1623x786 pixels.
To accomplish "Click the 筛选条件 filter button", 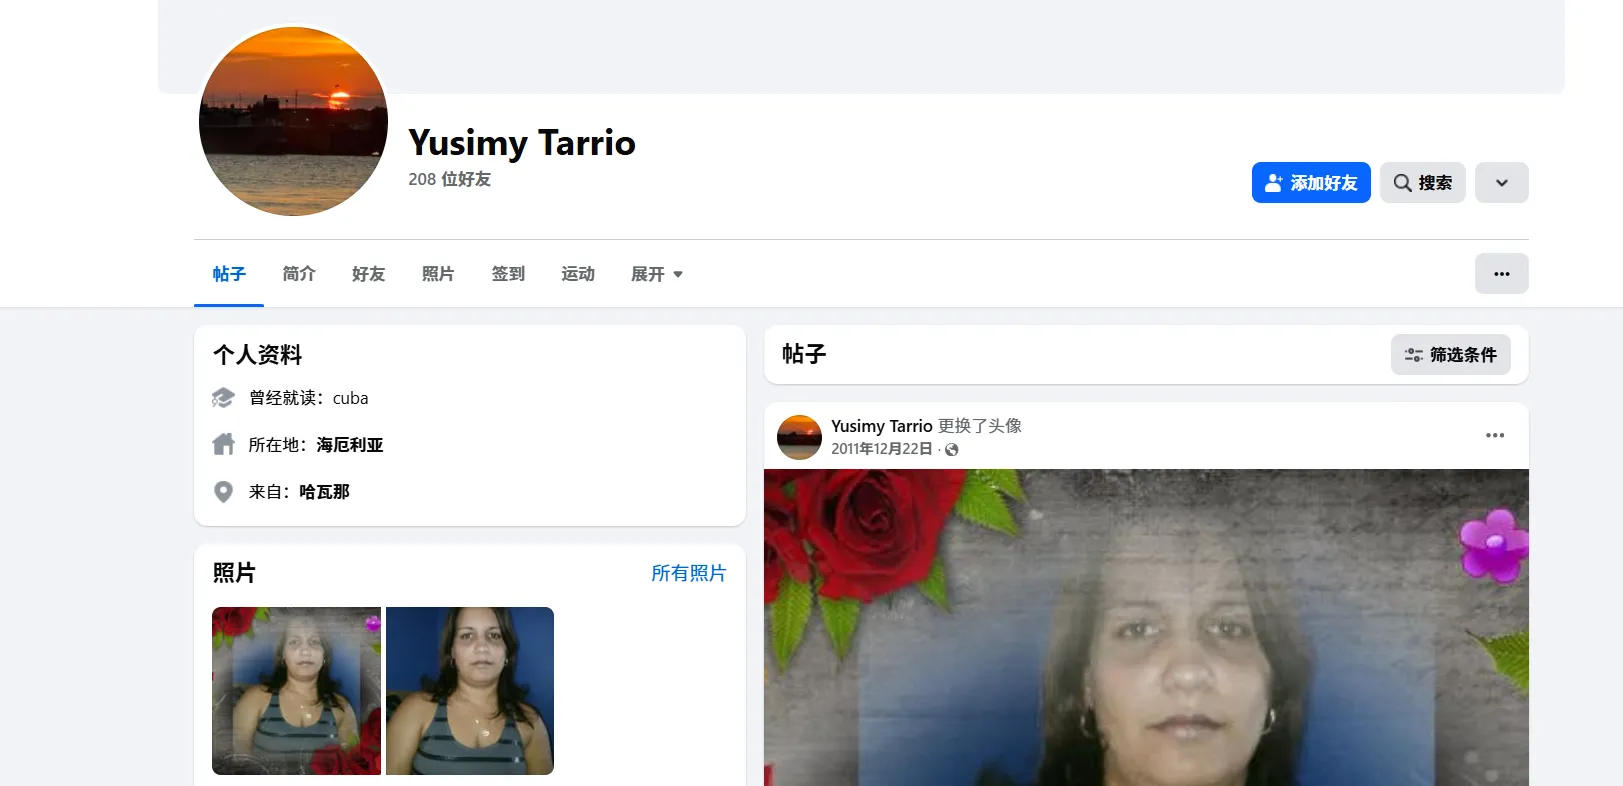I will [x=1451, y=355].
